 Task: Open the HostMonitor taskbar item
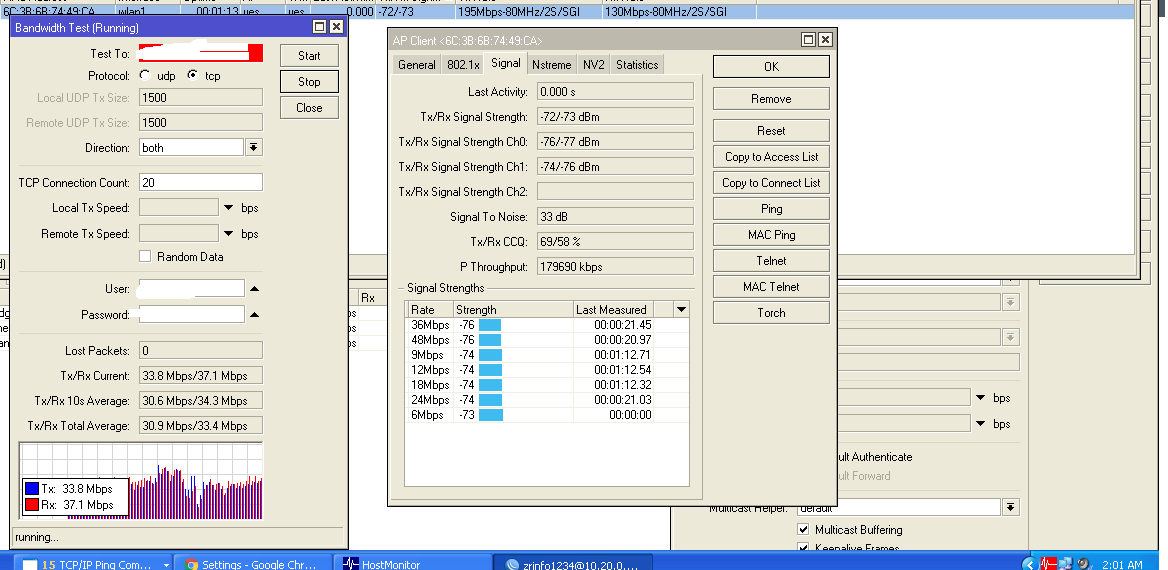pos(413,564)
